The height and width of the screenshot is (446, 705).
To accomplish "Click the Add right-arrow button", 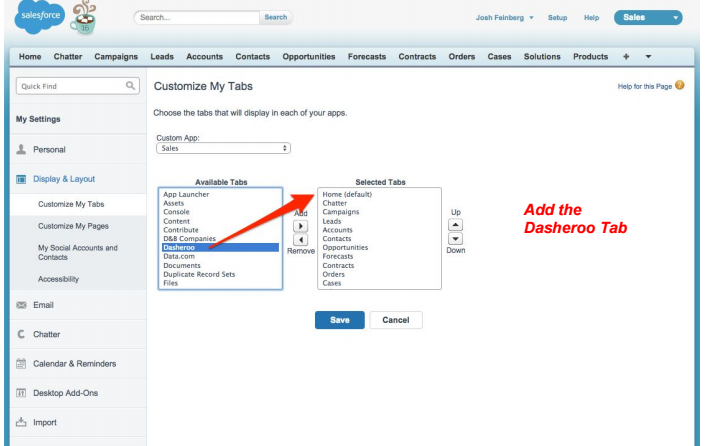I will coord(300,226).
